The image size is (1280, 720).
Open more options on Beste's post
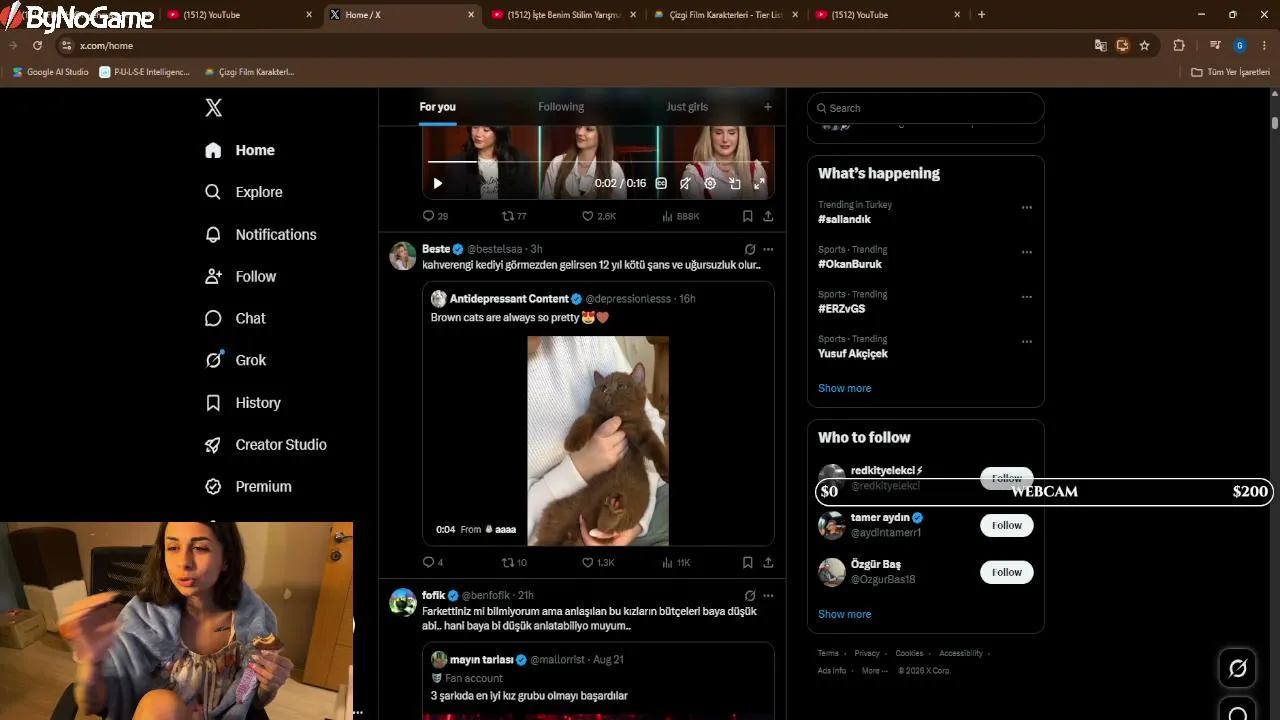coord(768,249)
